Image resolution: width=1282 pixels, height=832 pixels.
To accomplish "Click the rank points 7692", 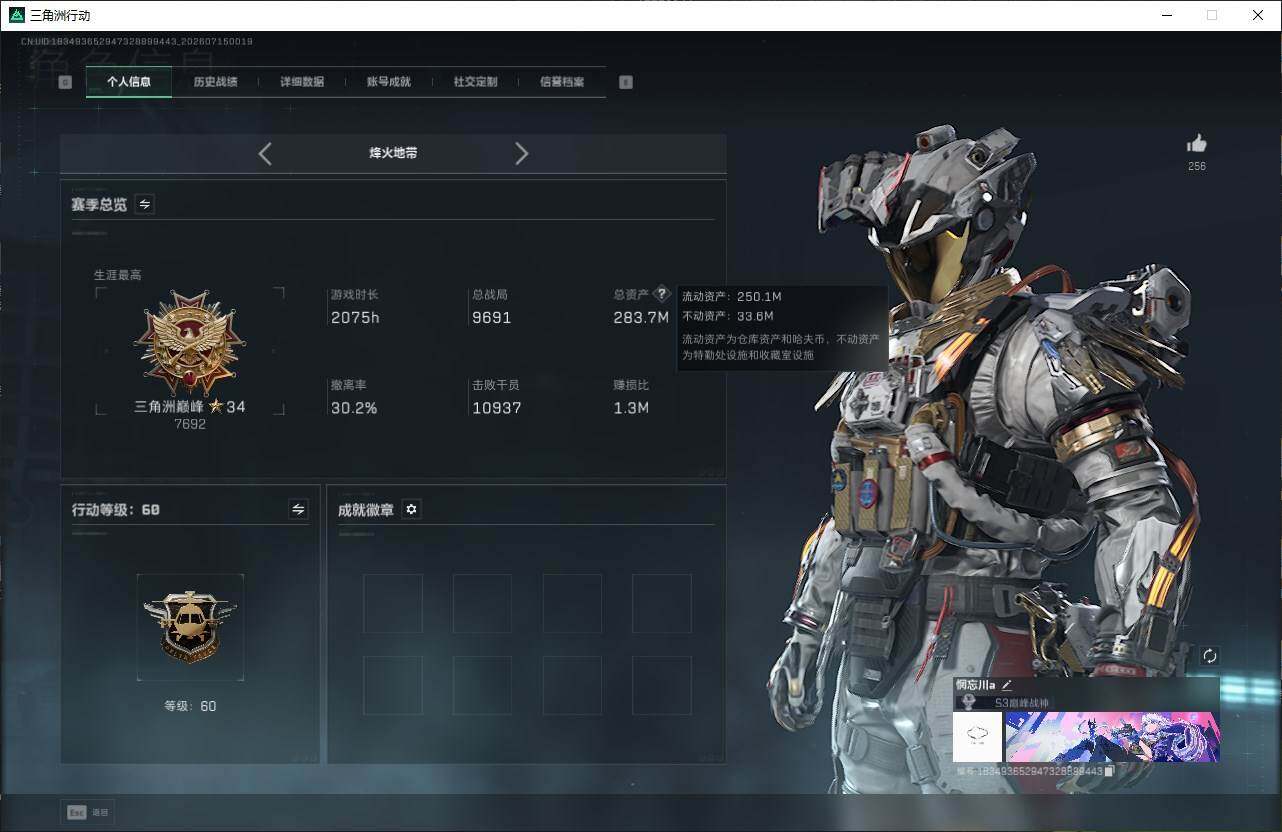I will tap(190, 424).
